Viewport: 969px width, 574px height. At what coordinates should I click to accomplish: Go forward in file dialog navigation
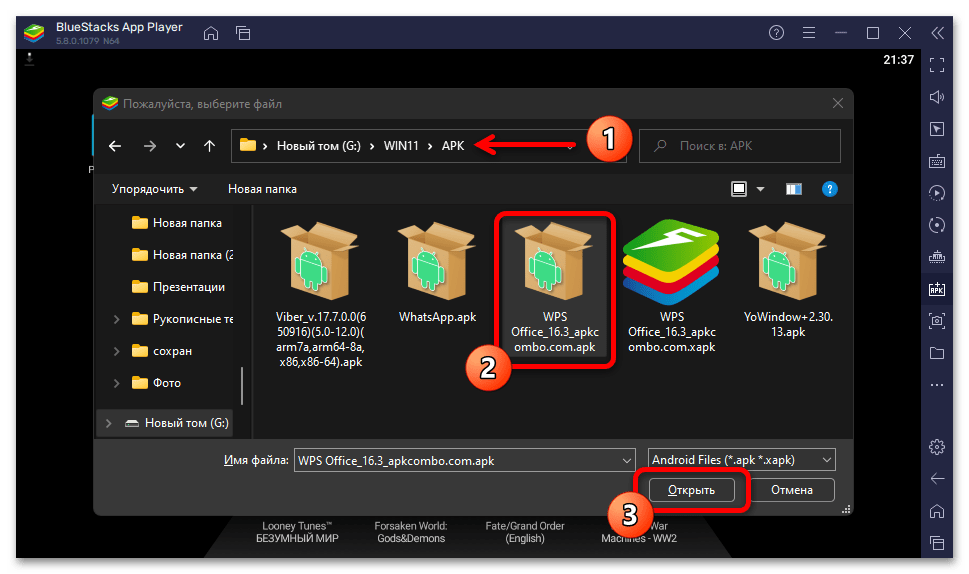point(150,146)
